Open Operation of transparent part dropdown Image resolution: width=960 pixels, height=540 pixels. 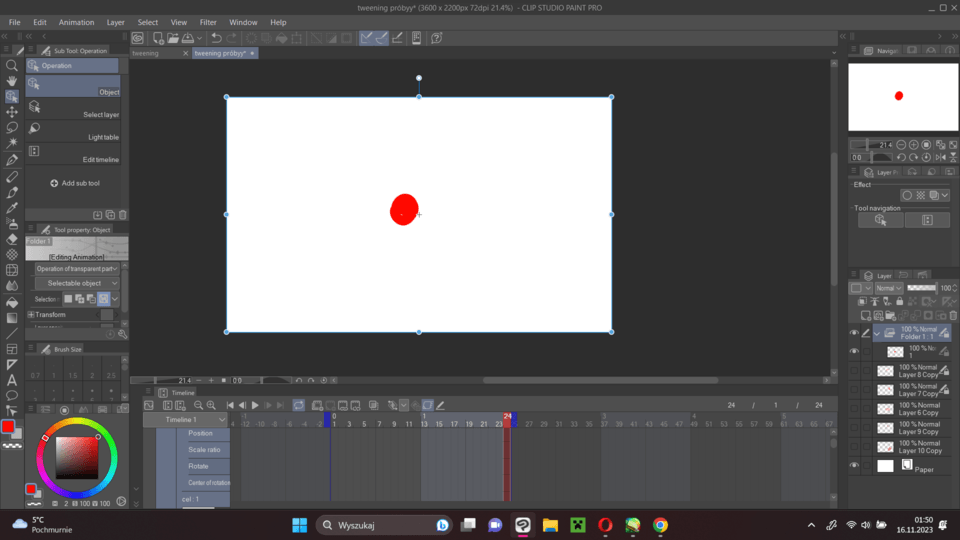pyautogui.click(x=77, y=269)
